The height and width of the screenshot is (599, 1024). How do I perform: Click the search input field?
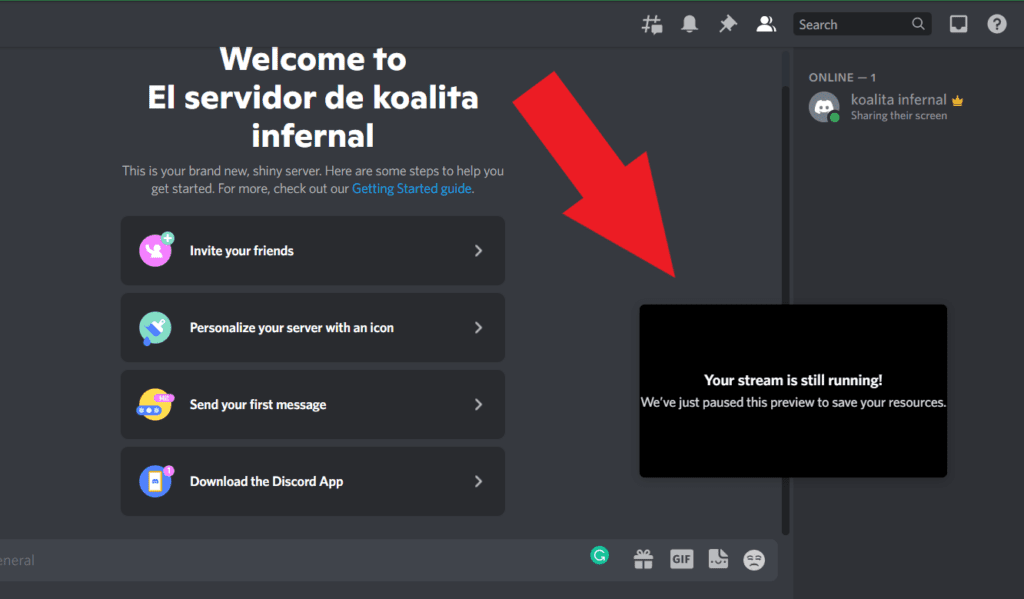(x=855, y=23)
